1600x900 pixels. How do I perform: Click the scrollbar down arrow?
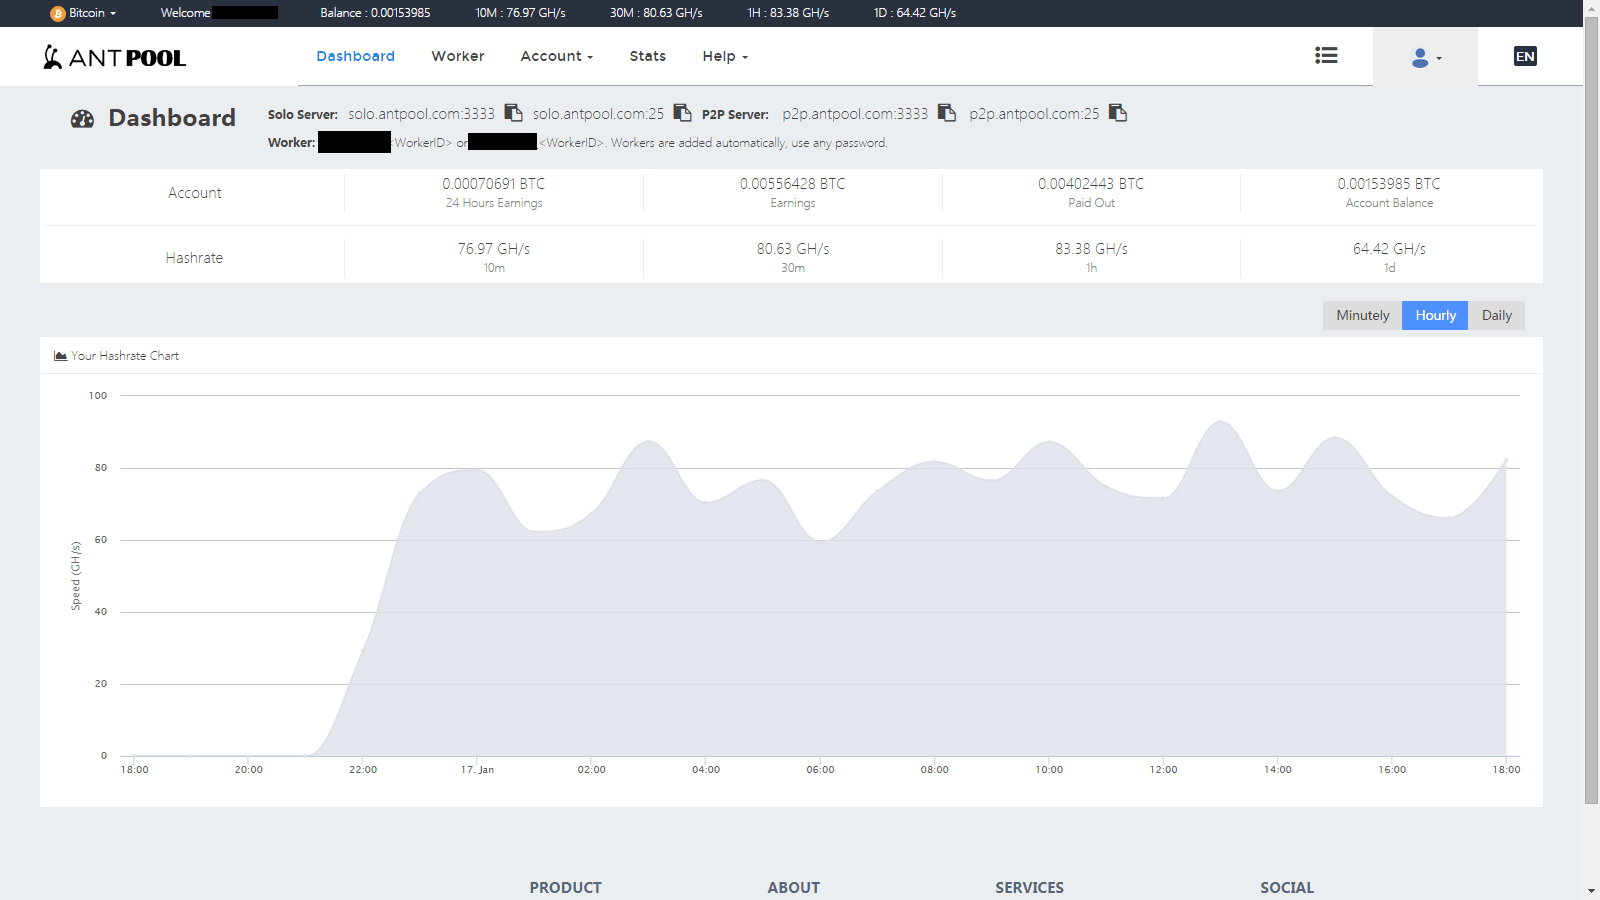(x=1591, y=891)
